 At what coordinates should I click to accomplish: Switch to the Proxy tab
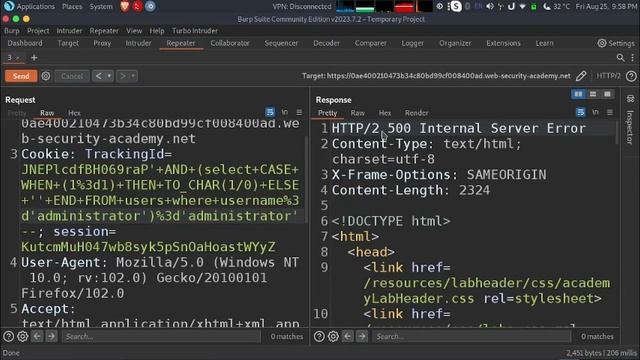pos(102,43)
